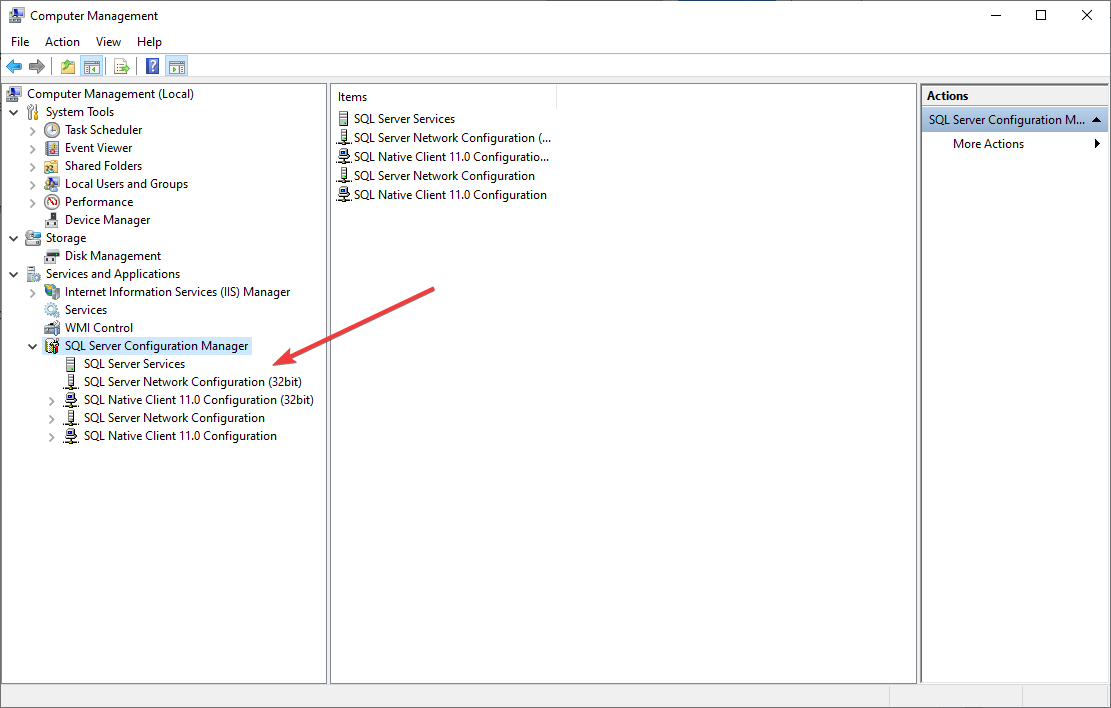Expand Local Users and Groups node

32,184
